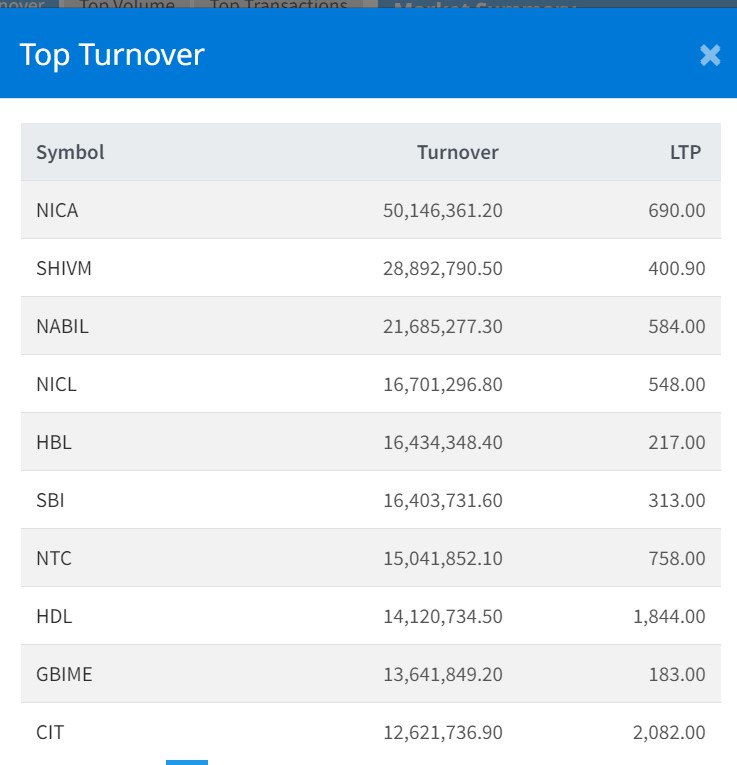Click HDL's LTP value 1,844.00
This screenshot has width=737, height=765.
tap(669, 617)
